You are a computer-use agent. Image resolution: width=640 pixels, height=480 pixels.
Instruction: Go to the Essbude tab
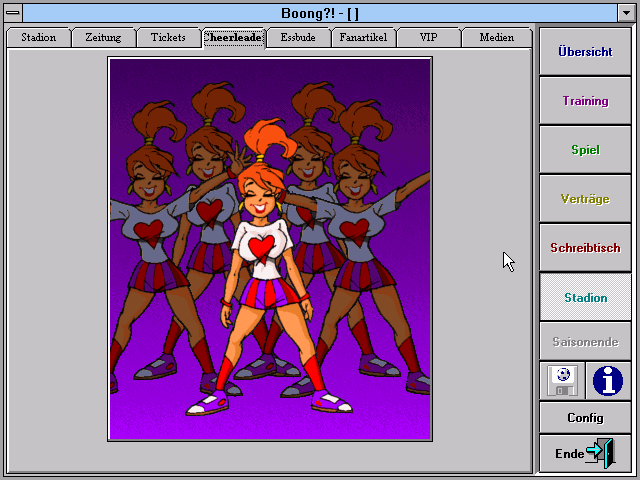click(298, 38)
